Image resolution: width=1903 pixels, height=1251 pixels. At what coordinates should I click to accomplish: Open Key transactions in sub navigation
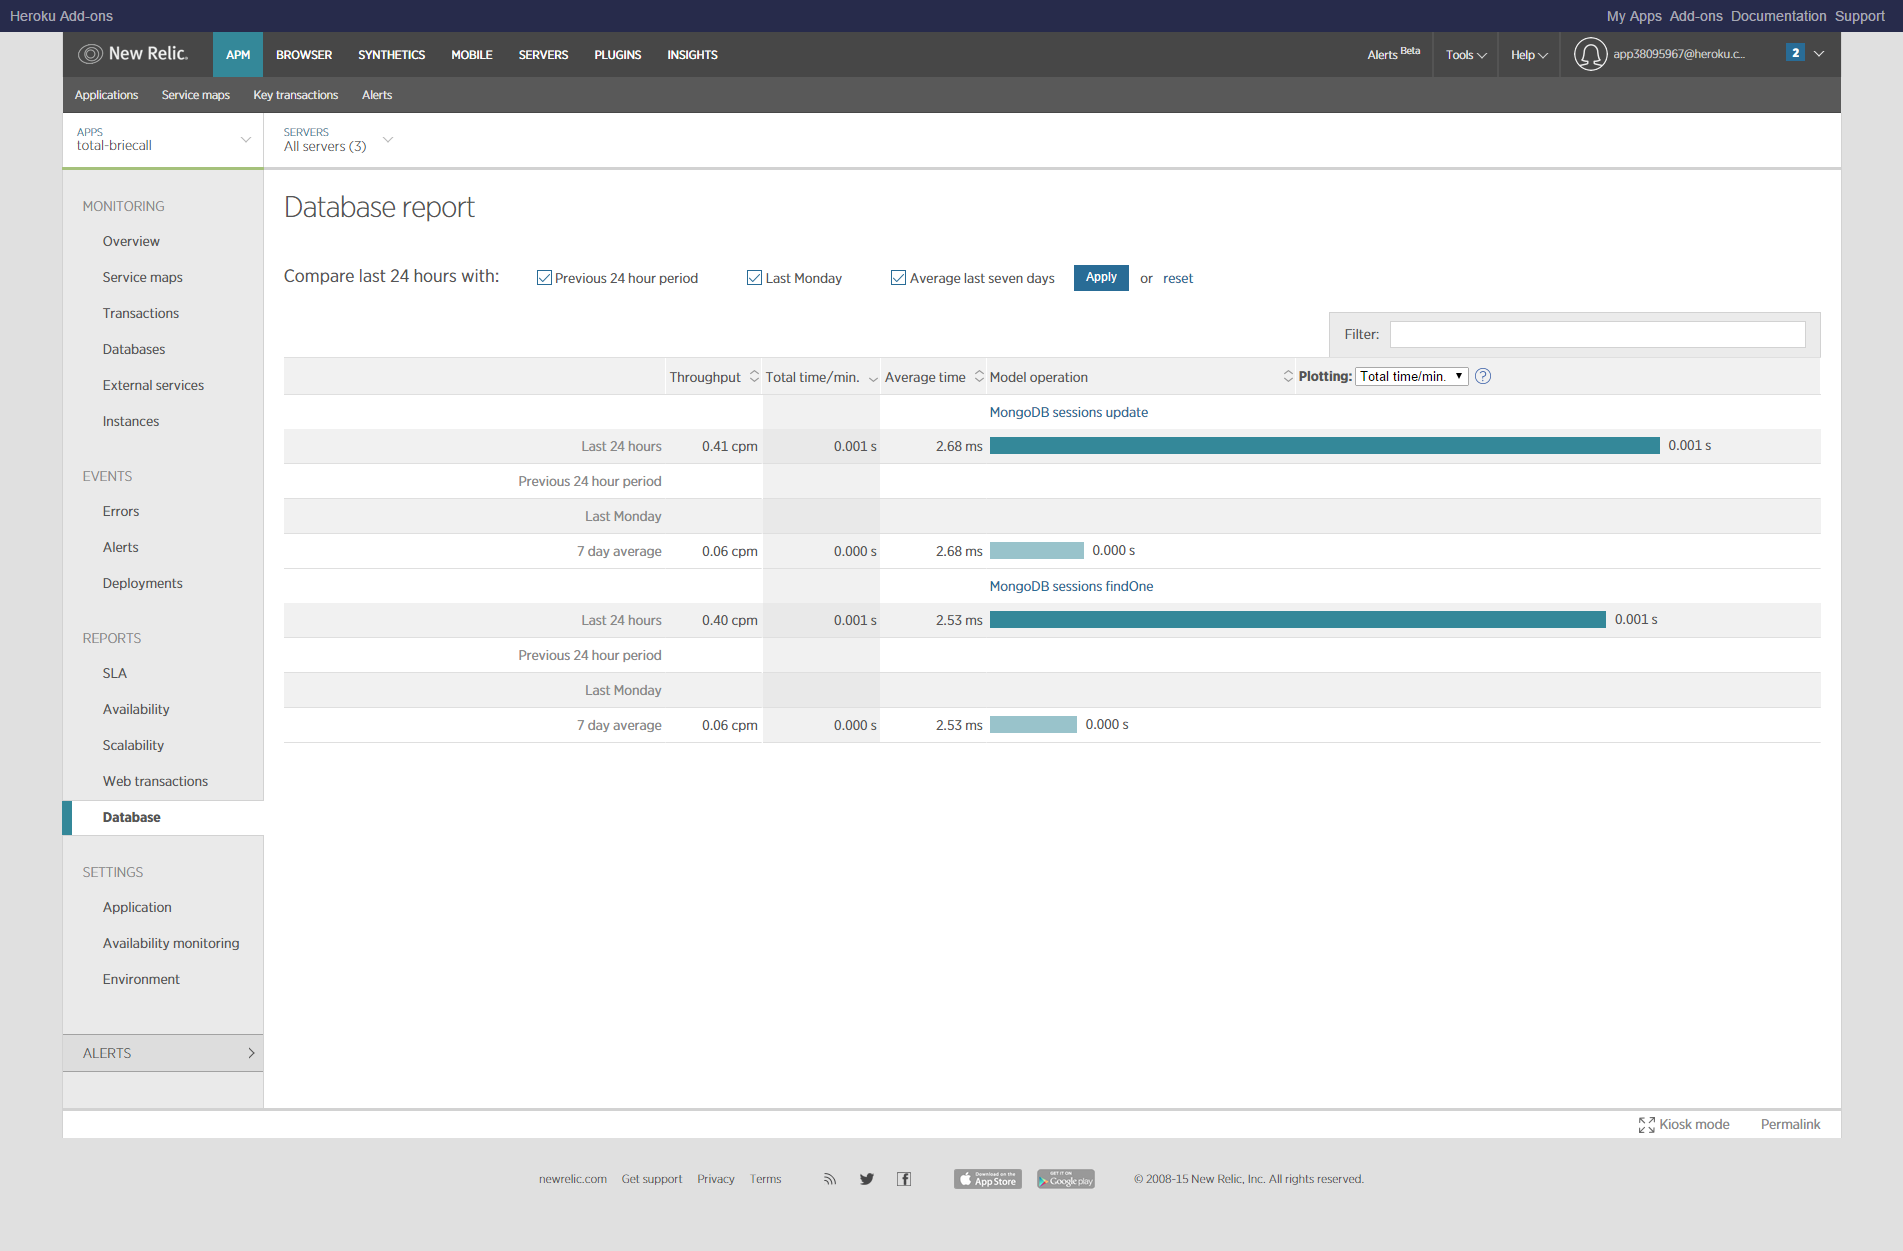click(x=295, y=95)
